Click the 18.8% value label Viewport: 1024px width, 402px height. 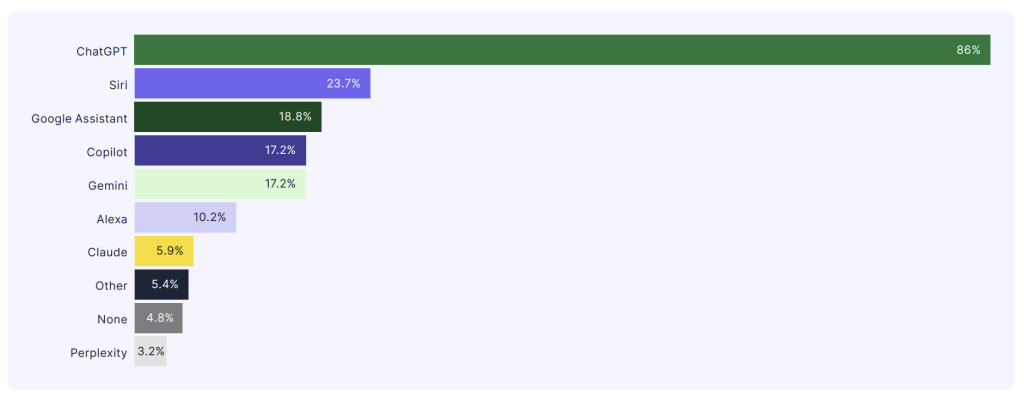(295, 117)
